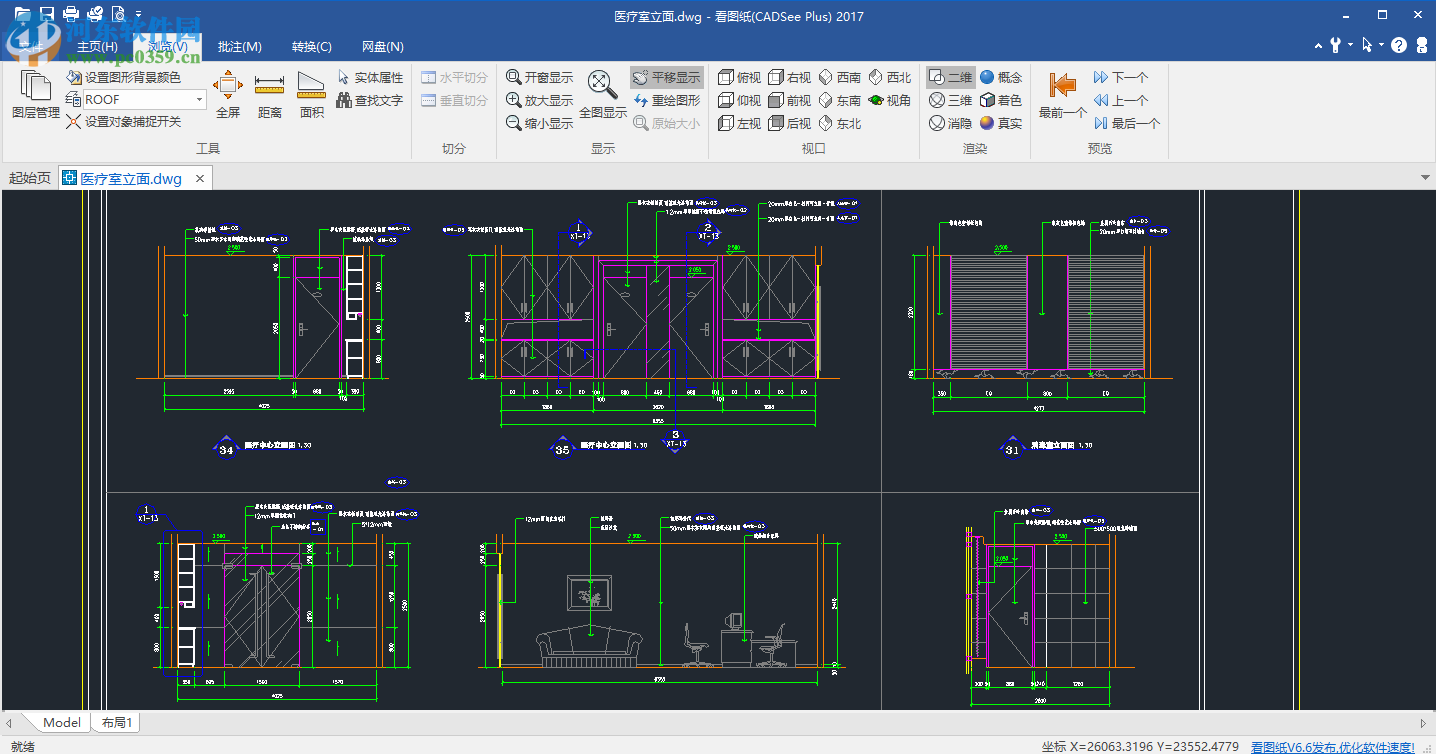The width and height of the screenshot is (1436, 754).
Task: Select the 距离 distance measuring tool
Action: pos(270,94)
